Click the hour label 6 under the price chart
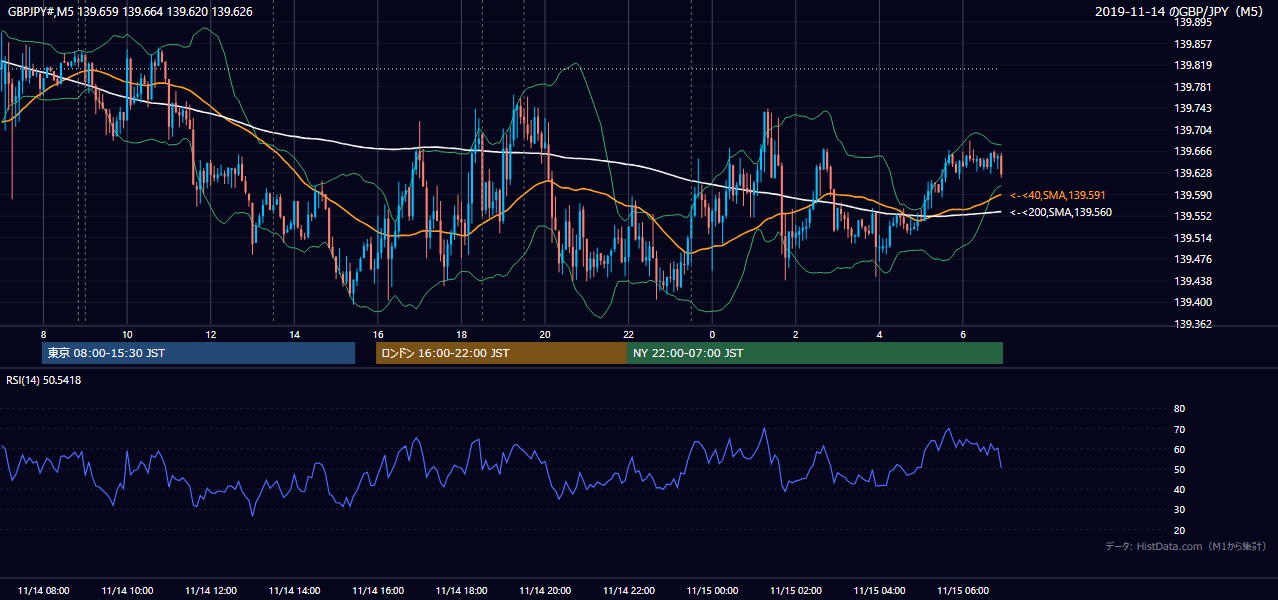Screen dimensions: 1278x600 pos(962,334)
